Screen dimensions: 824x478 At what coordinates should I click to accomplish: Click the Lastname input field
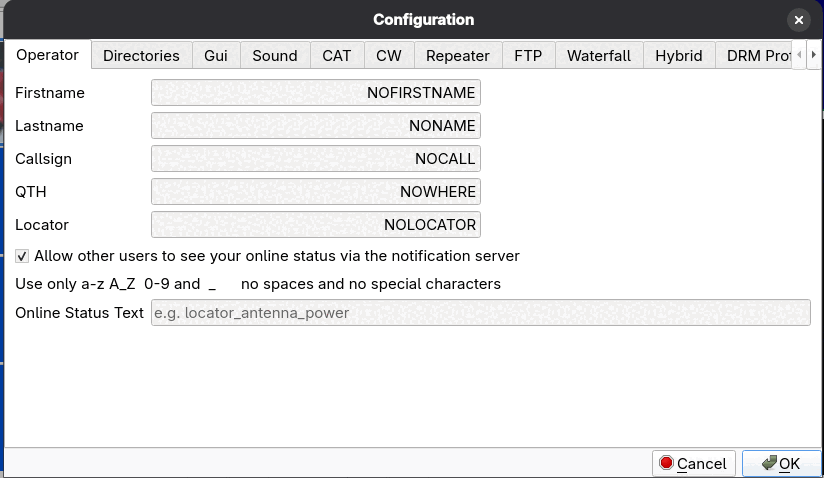pyautogui.click(x=316, y=126)
